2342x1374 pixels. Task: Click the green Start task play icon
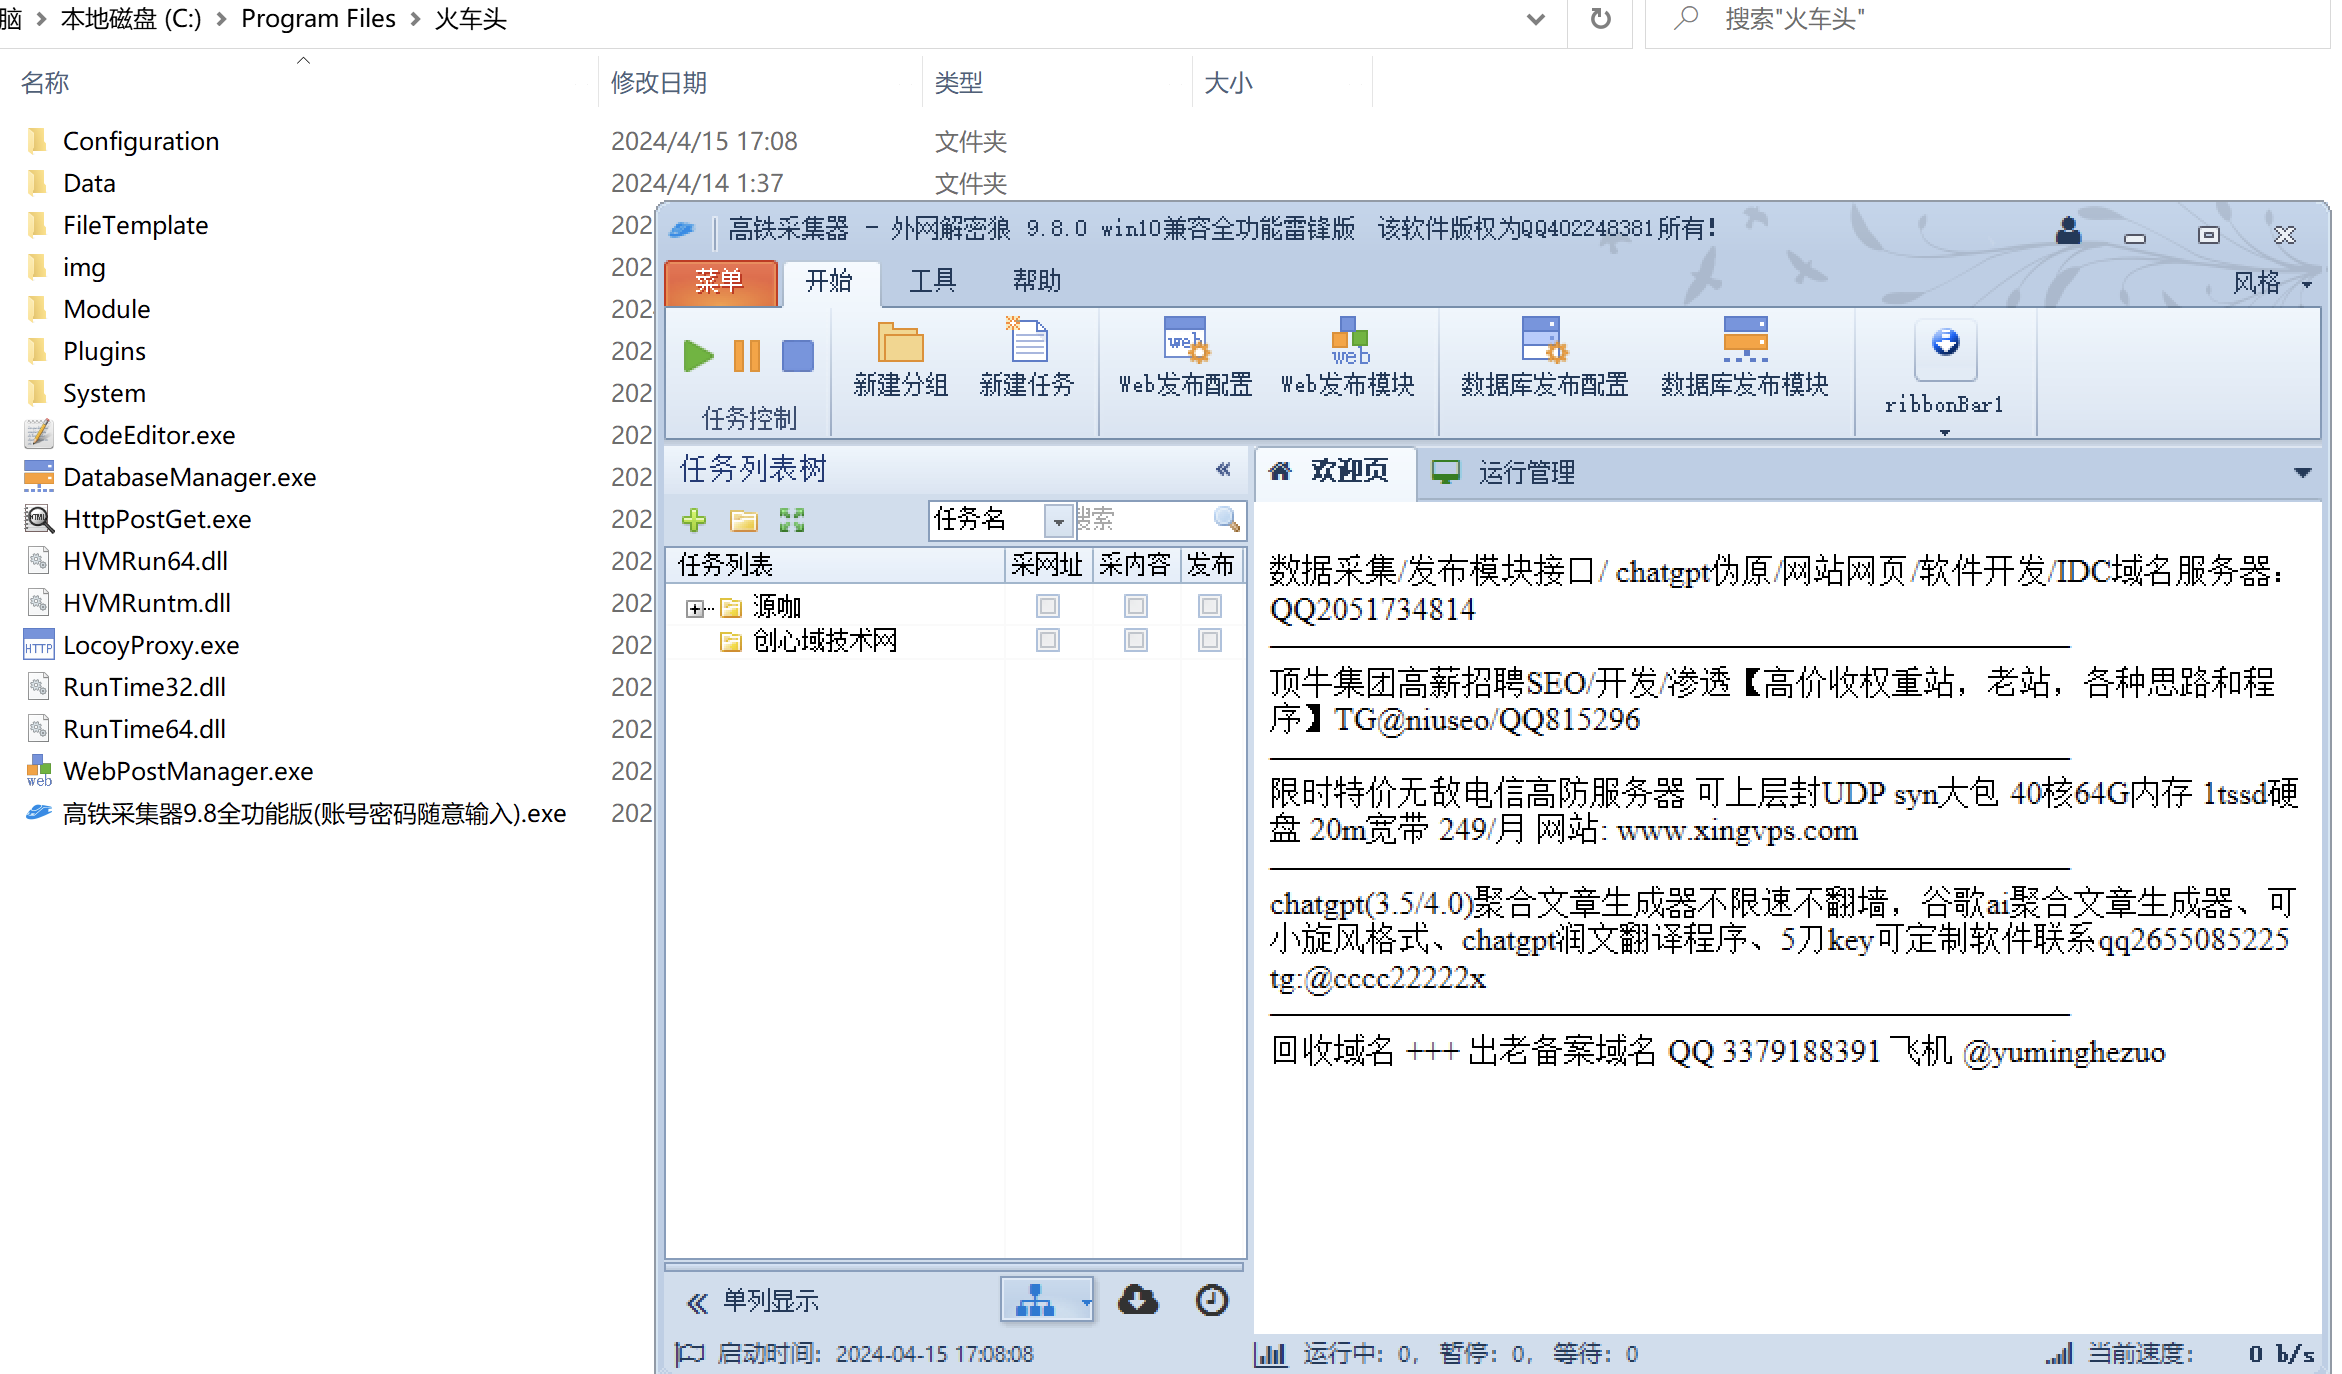[698, 356]
